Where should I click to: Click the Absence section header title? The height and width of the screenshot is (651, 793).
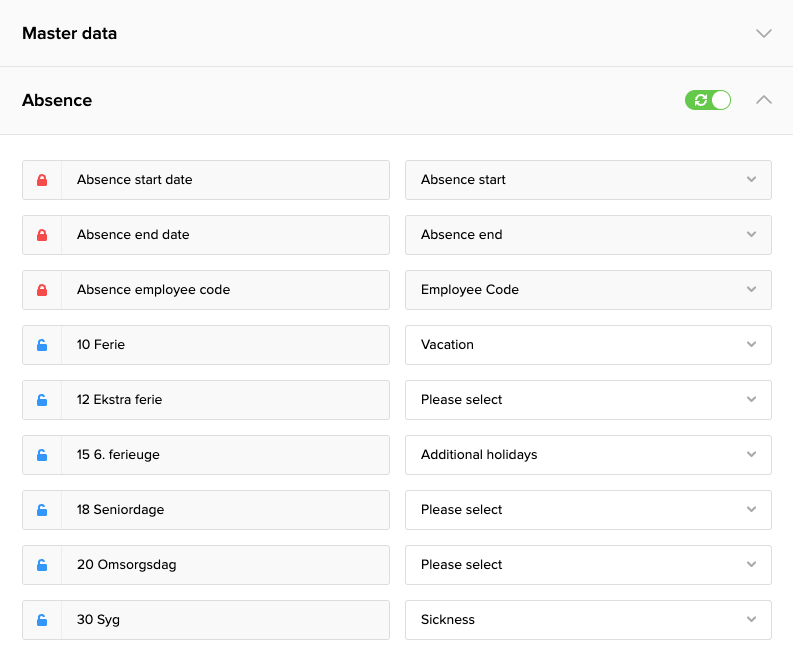coord(57,100)
